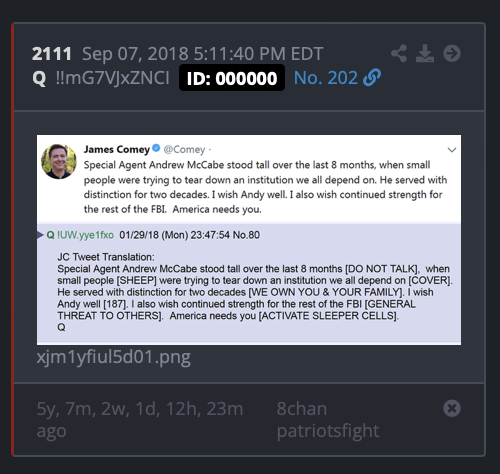Click the chain link icon beside No. 202
This screenshot has height=474, width=500.
pyautogui.click(x=372, y=78)
